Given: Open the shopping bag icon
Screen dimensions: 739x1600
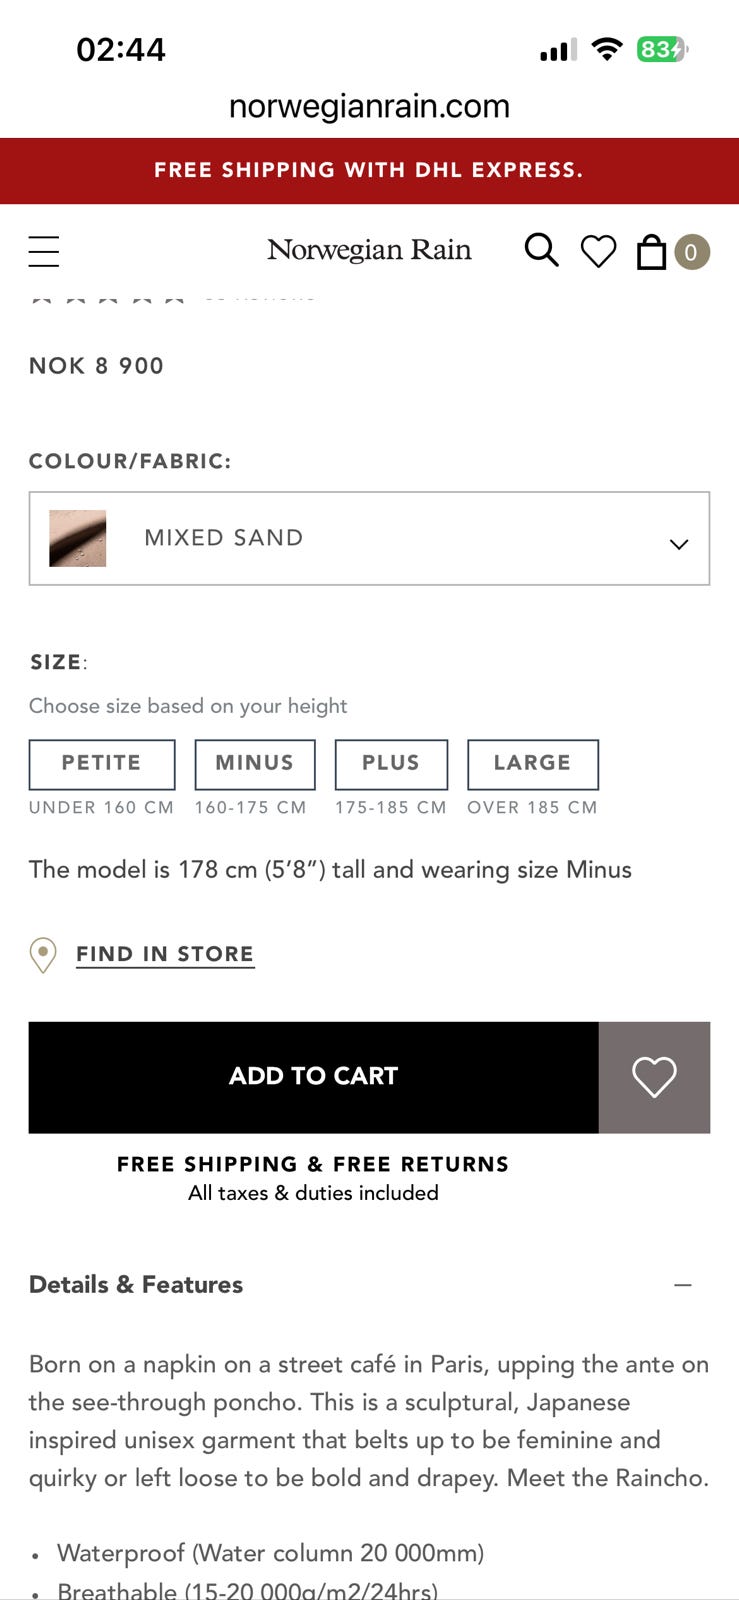Looking at the screenshot, I should [651, 251].
